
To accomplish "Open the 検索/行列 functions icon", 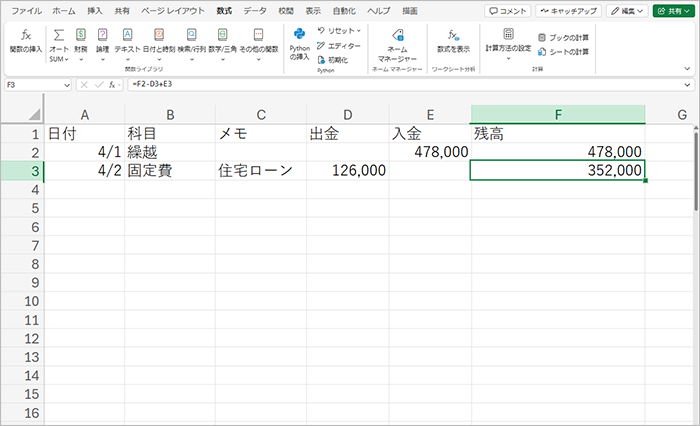I will [x=192, y=35].
